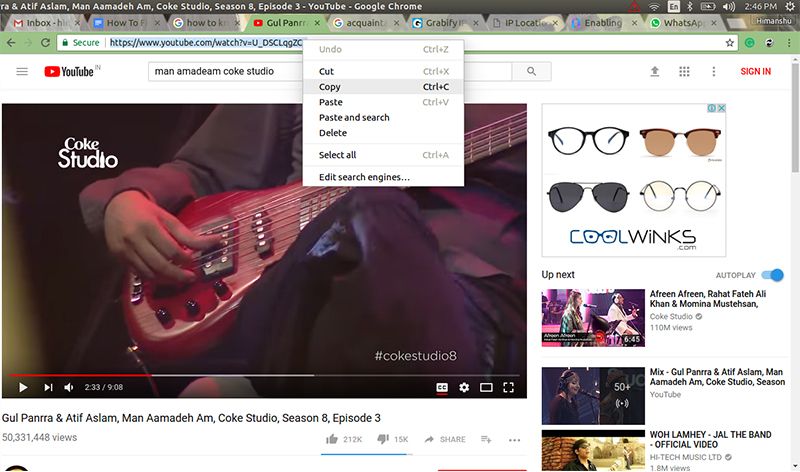Open Afreen Afreen video thumbnail
The height and width of the screenshot is (472, 800).
tap(593, 318)
